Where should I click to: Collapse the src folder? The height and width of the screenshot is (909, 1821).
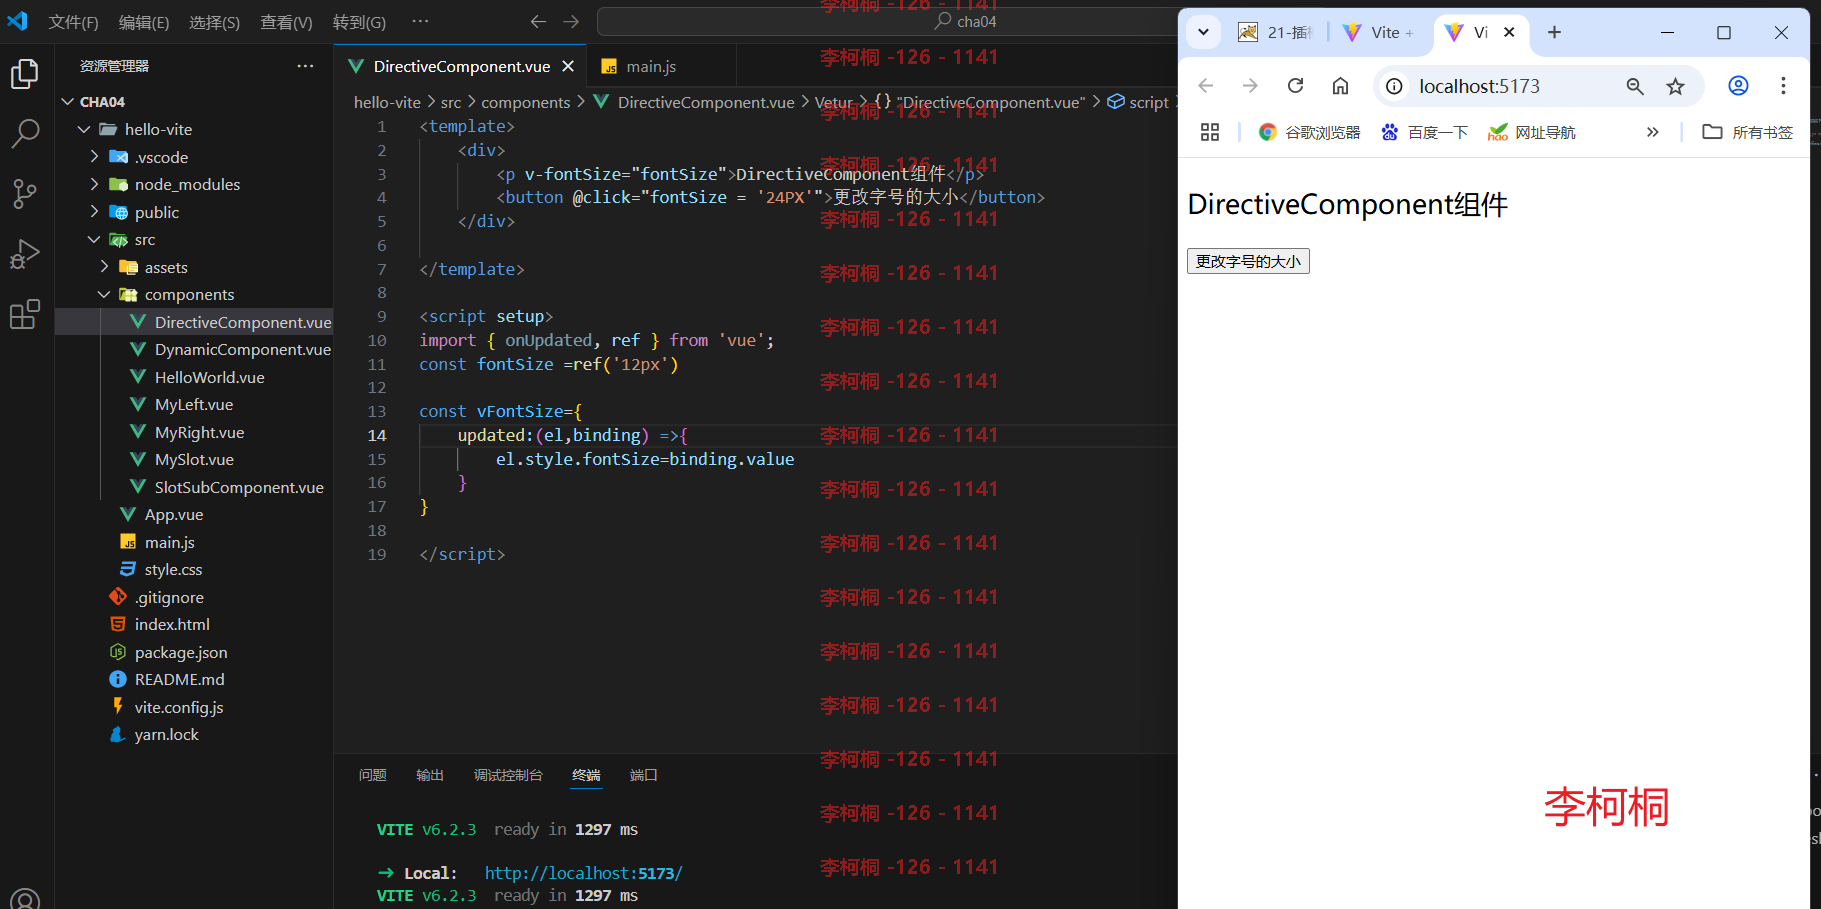[x=94, y=239]
